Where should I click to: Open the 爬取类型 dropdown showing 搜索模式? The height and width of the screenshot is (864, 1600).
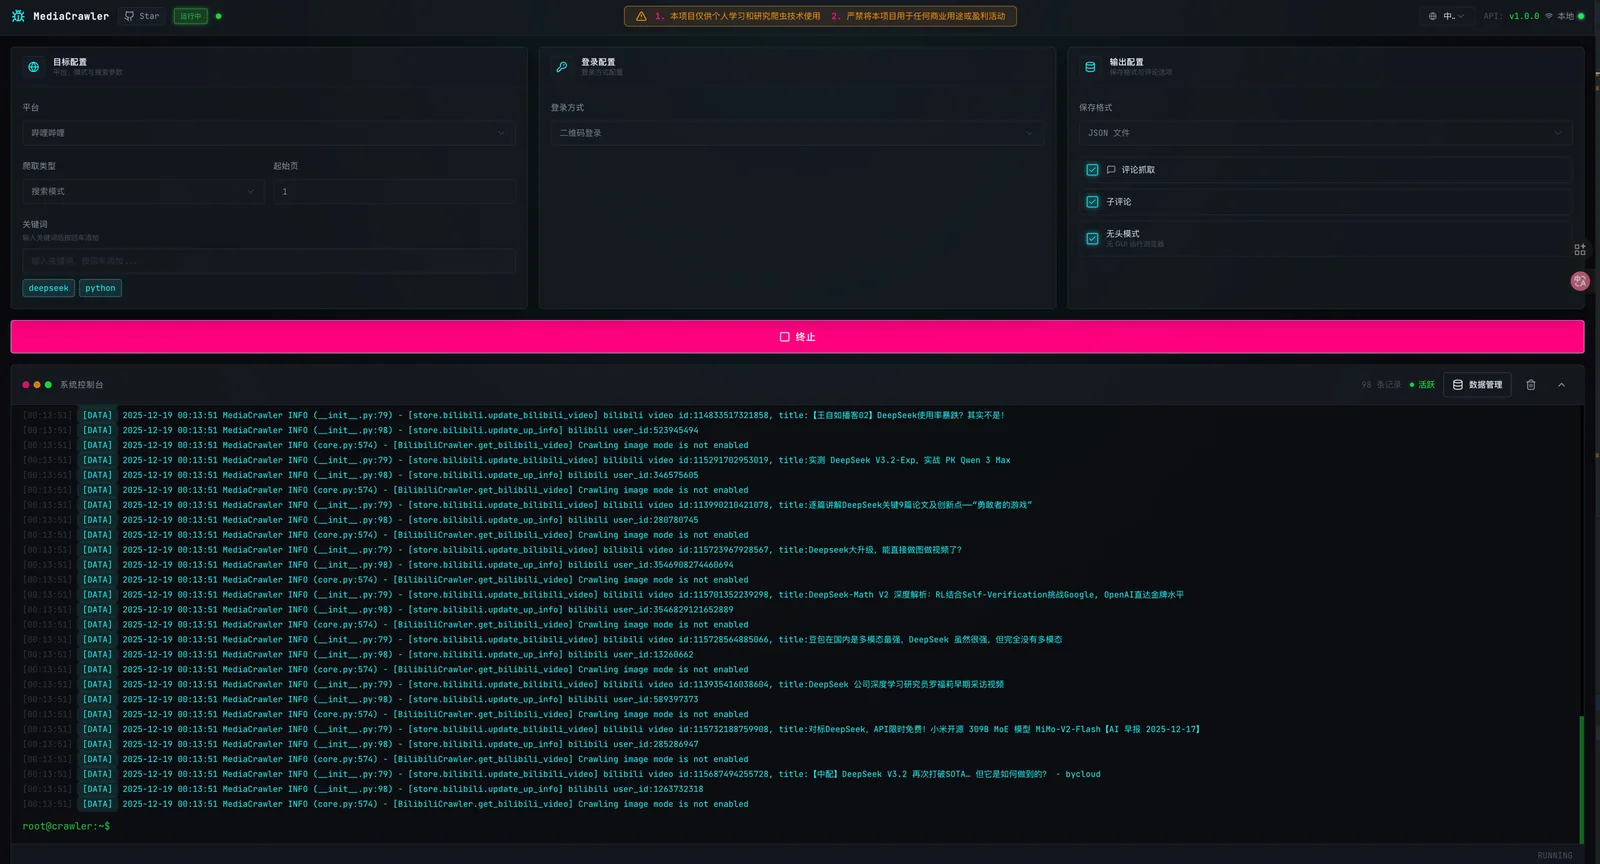click(144, 191)
